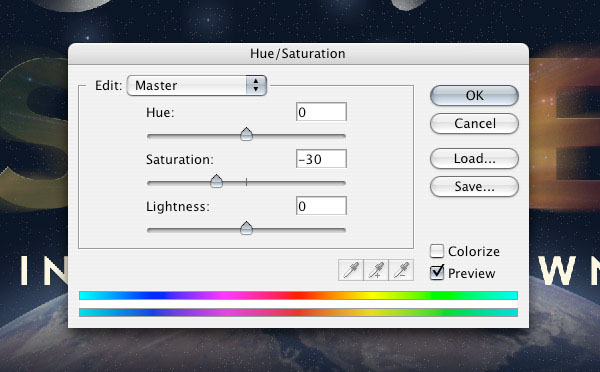Select the subtract-from-sample eyedropper tool
Image resolution: width=600 pixels, height=372 pixels.
401,270
